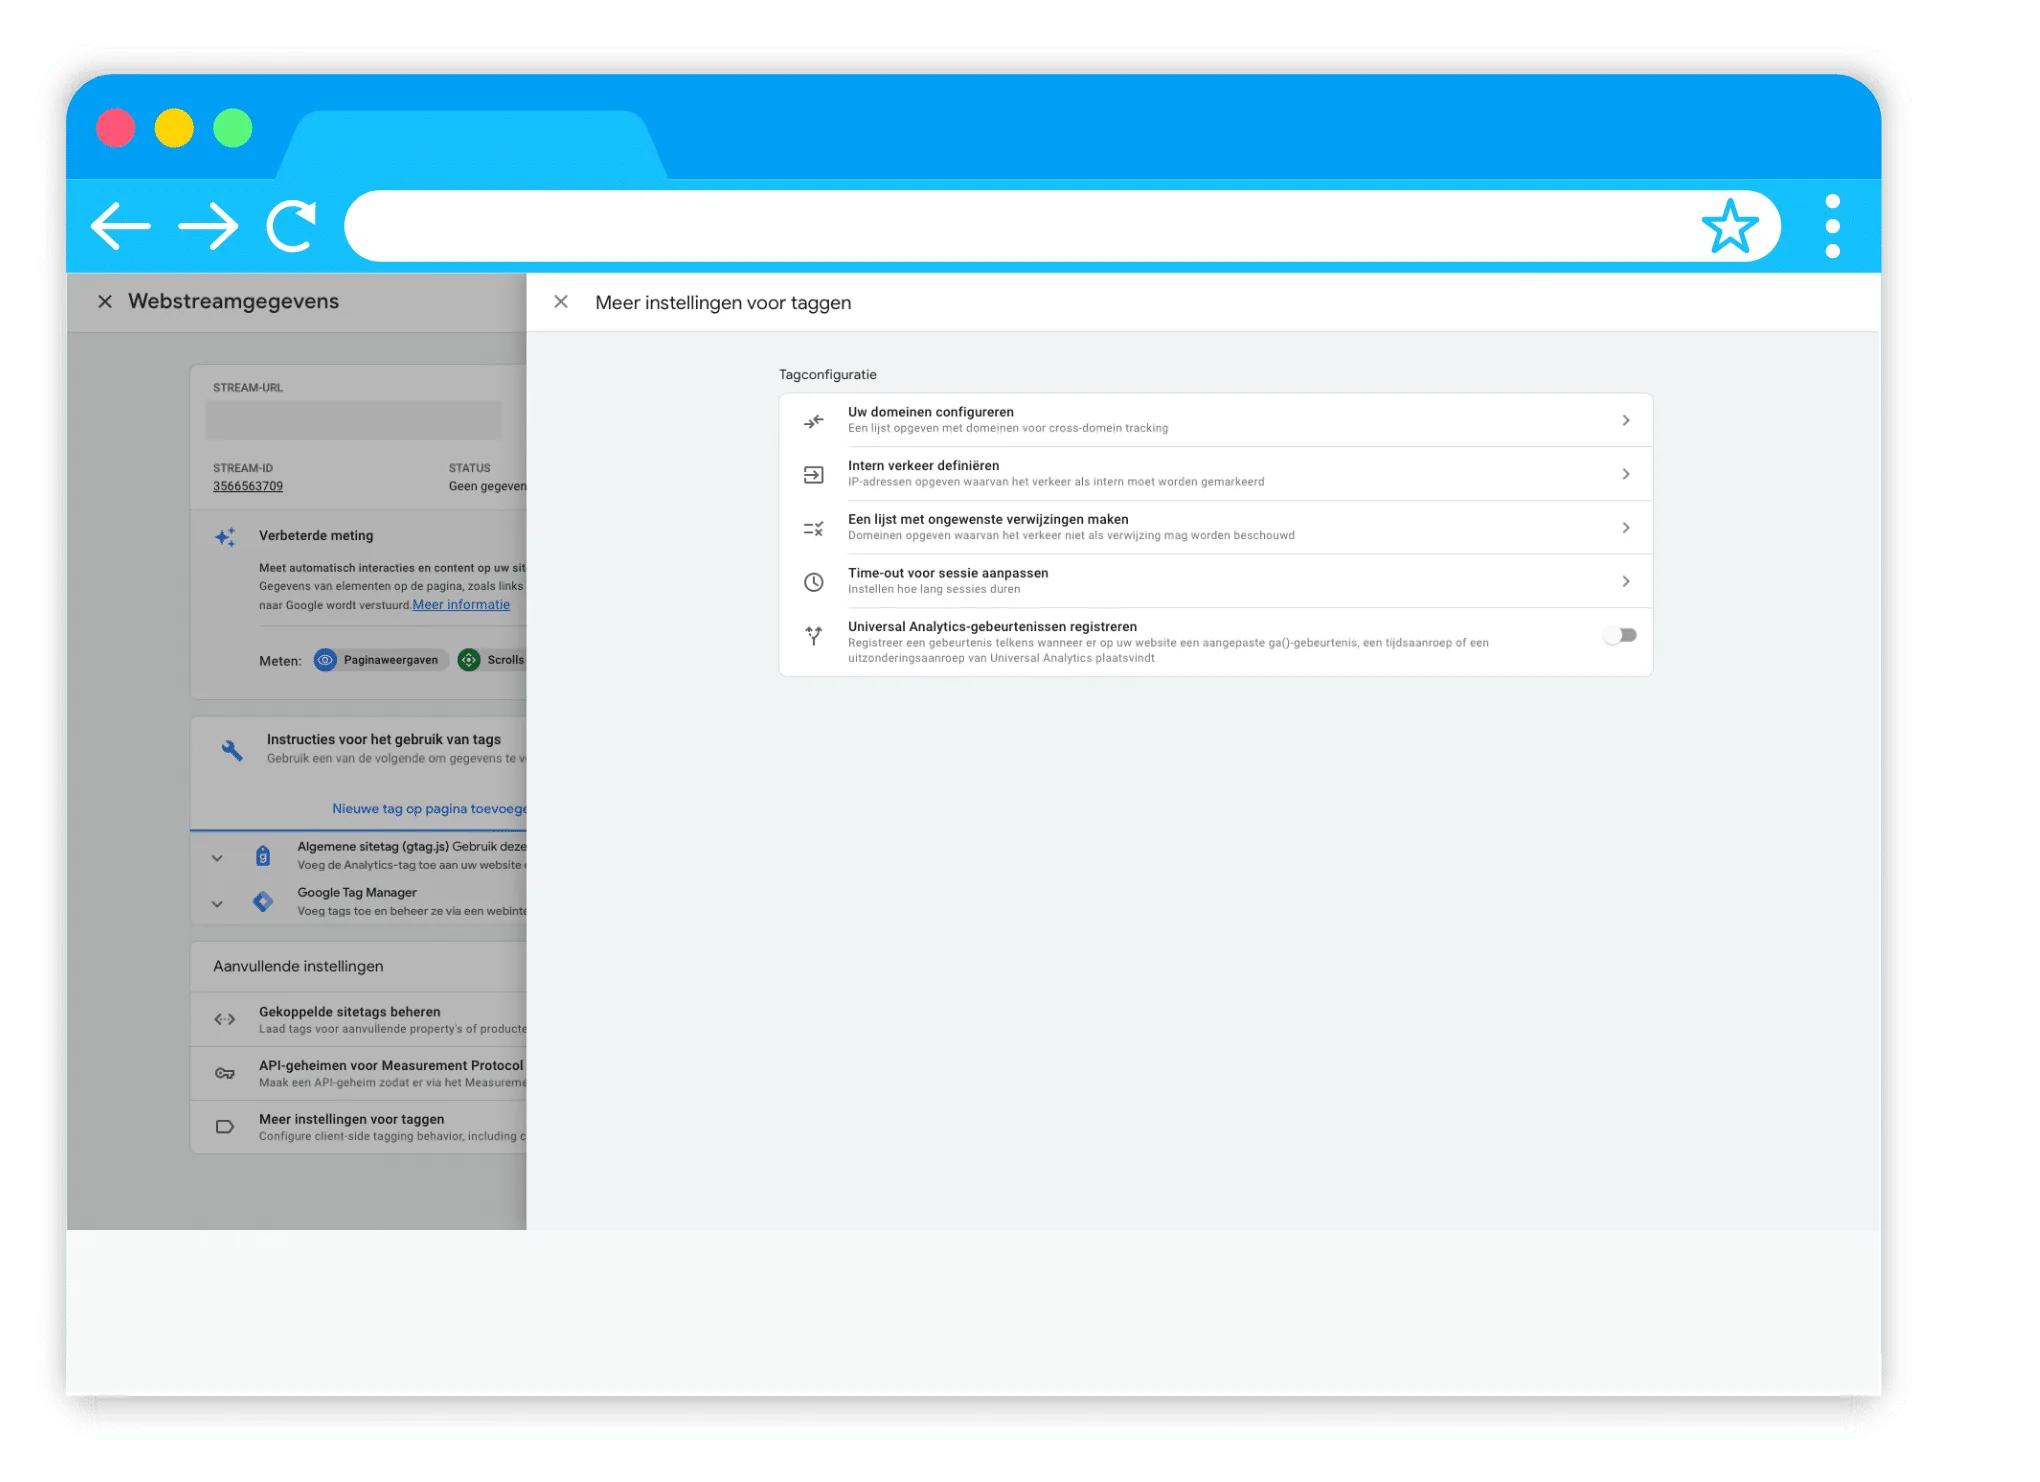
Task: Open the browser three-dot menu
Action: tap(1832, 226)
